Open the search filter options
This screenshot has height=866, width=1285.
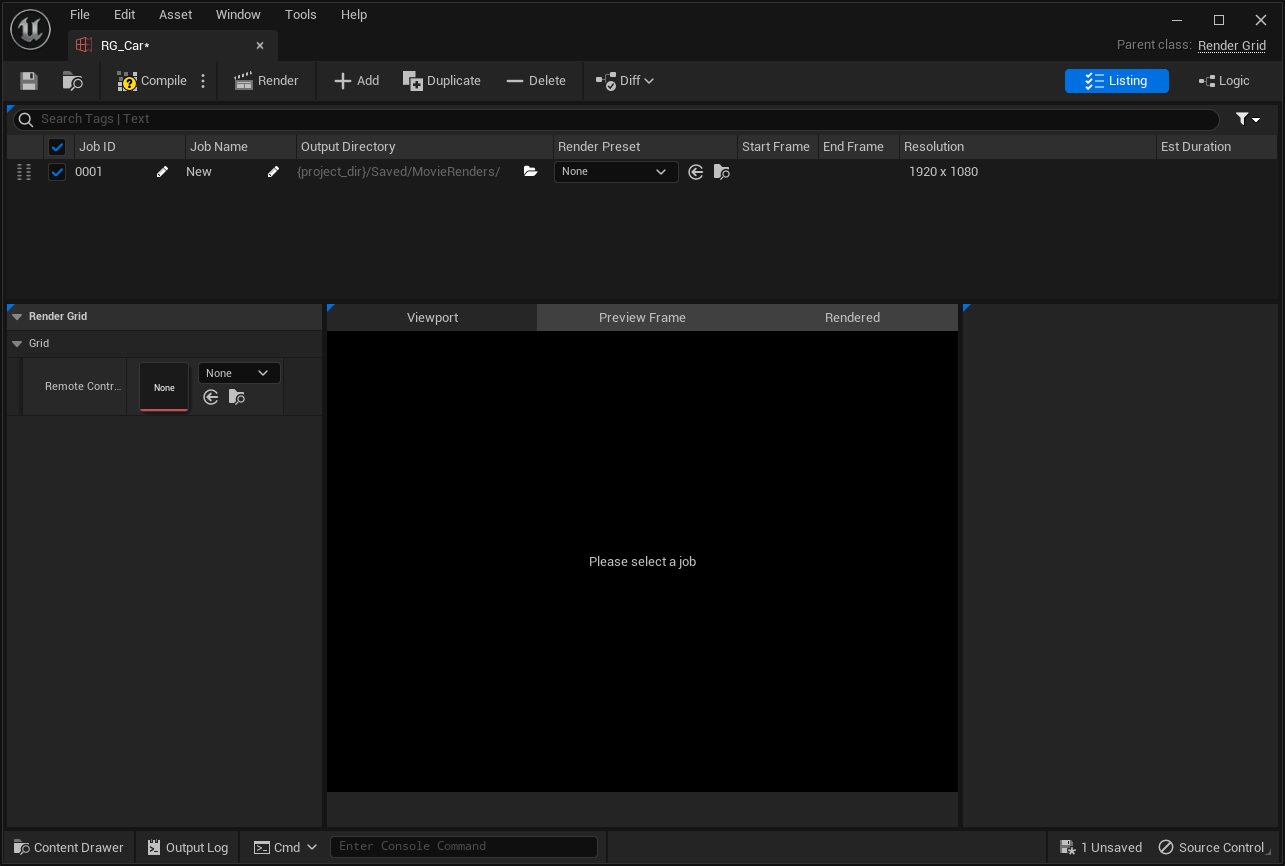click(x=1247, y=119)
